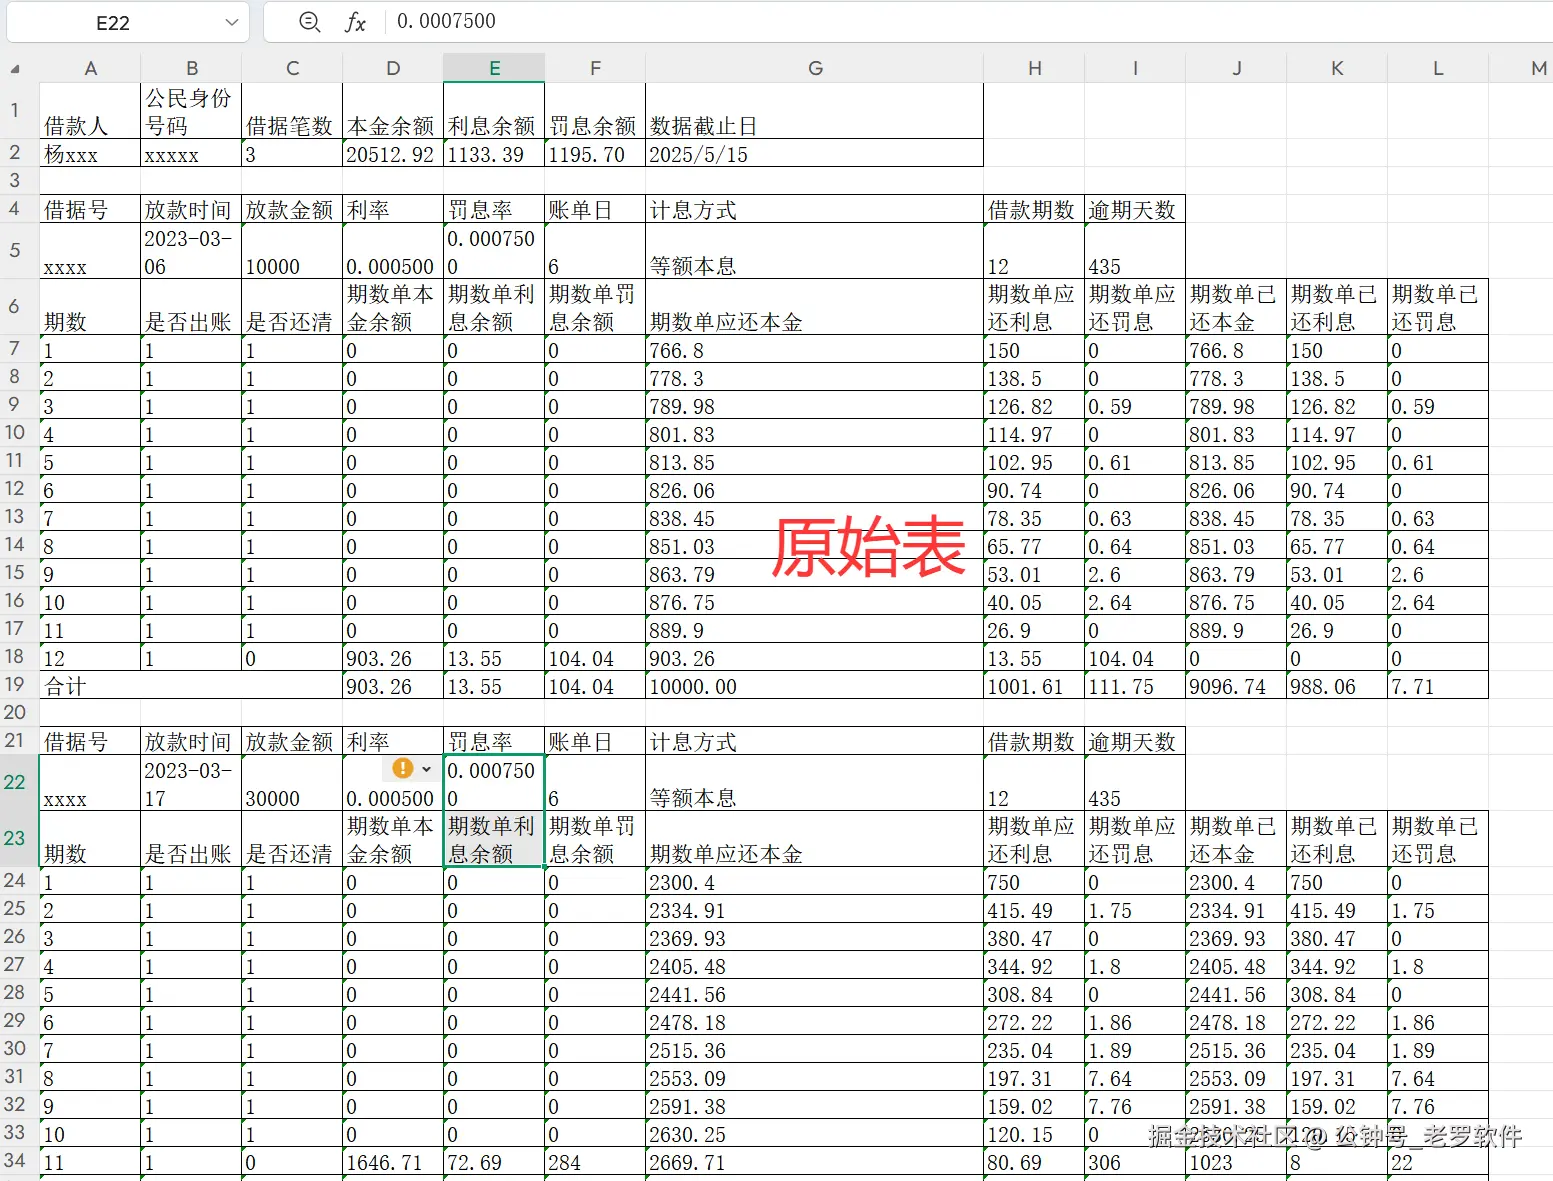The image size is (1553, 1181).
Task: Click cell 150 in column H row 7
Action: pos(1034,350)
